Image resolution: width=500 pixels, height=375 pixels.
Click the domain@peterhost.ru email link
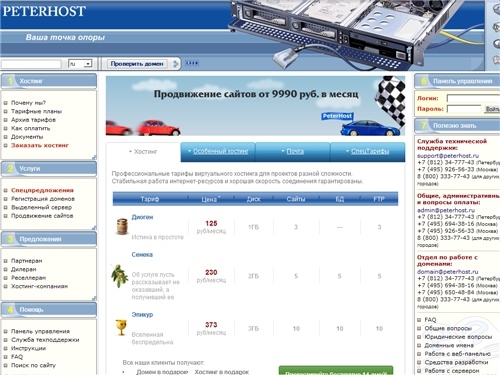pos(448,272)
